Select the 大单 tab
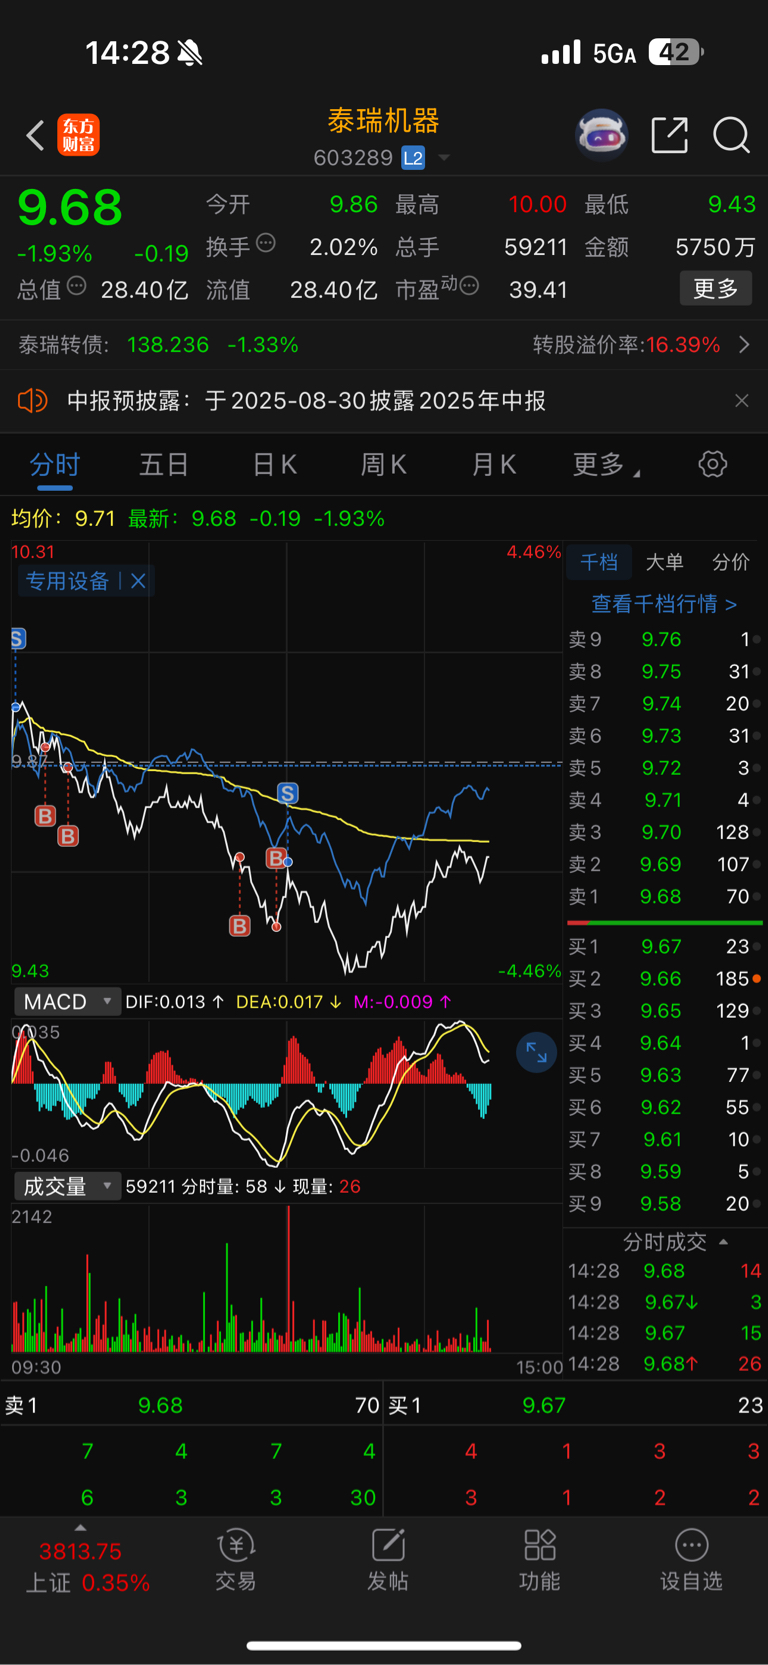768x1665 pixels. [x=665, y=562]
